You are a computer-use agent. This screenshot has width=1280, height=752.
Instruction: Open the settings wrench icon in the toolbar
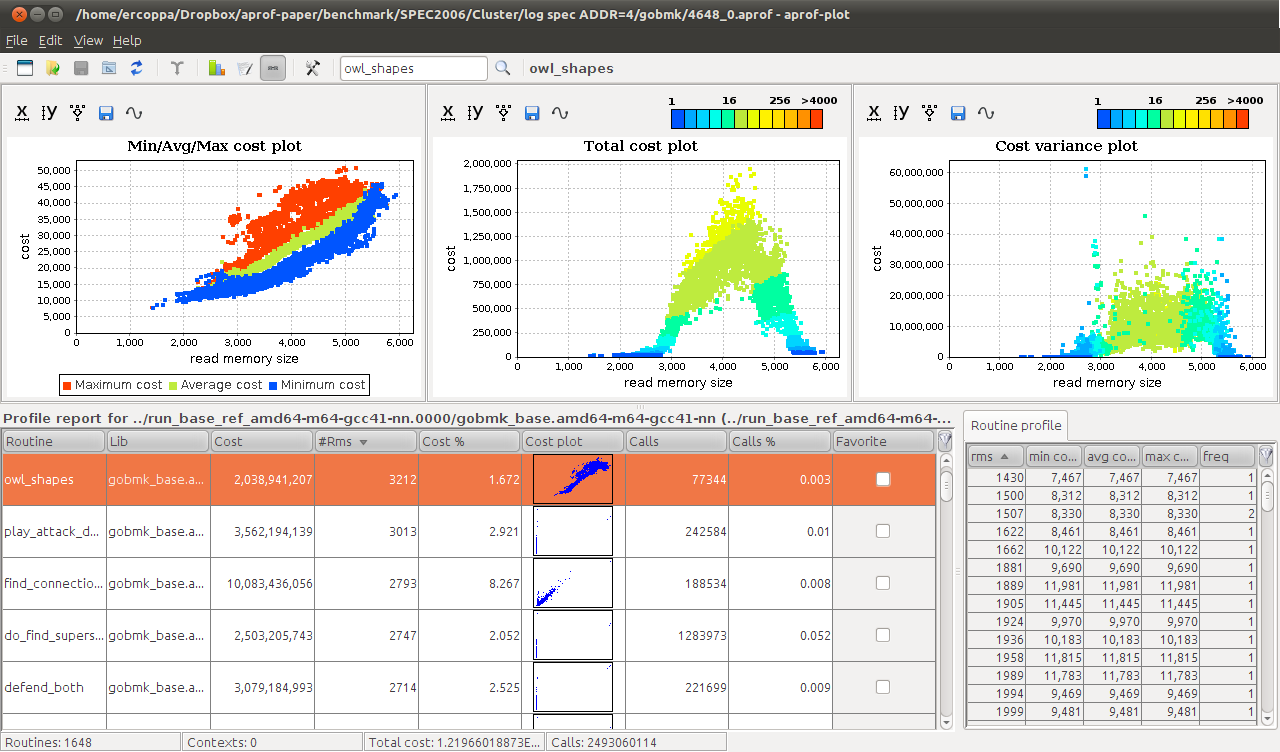pyautogui.click(x=311, y=67)
